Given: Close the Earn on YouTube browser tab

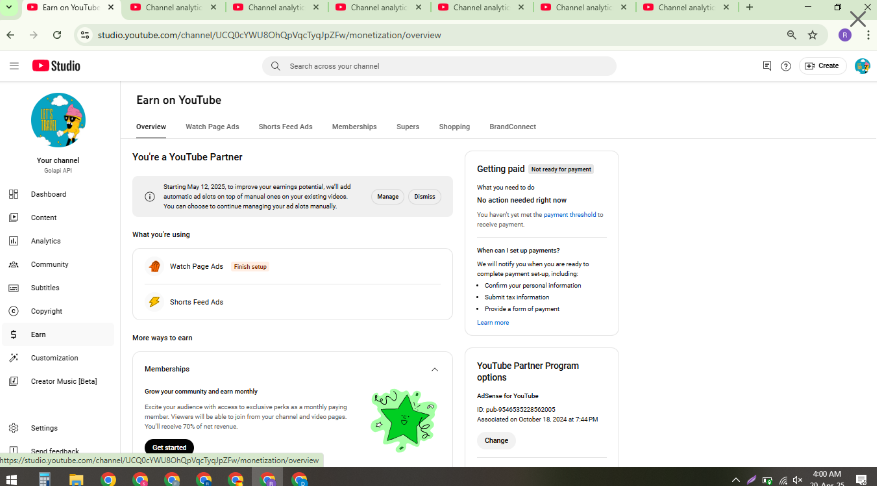Looking at the screenshot, I should pos(111,7).
